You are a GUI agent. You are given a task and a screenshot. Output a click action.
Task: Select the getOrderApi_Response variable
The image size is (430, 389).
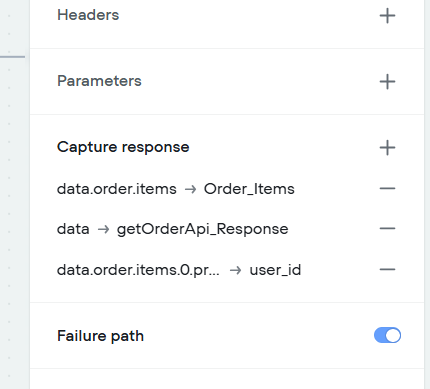tap(202, 229)
